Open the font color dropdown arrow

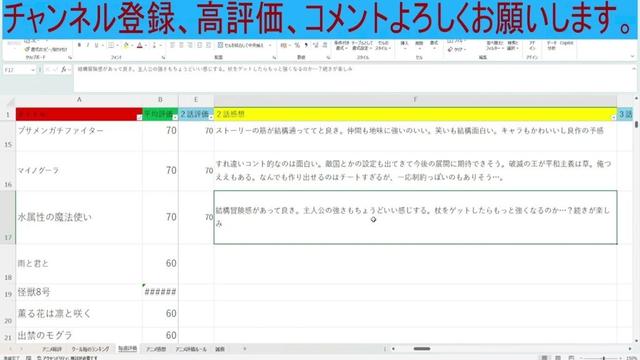click(x=146, y=45)
